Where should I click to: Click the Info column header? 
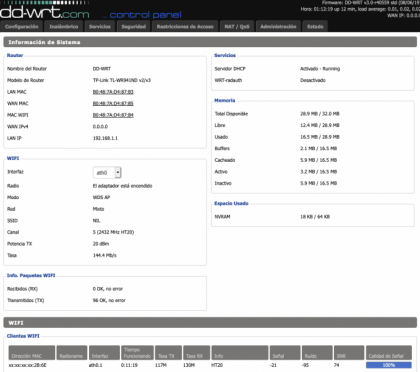[x=240, y=353]
